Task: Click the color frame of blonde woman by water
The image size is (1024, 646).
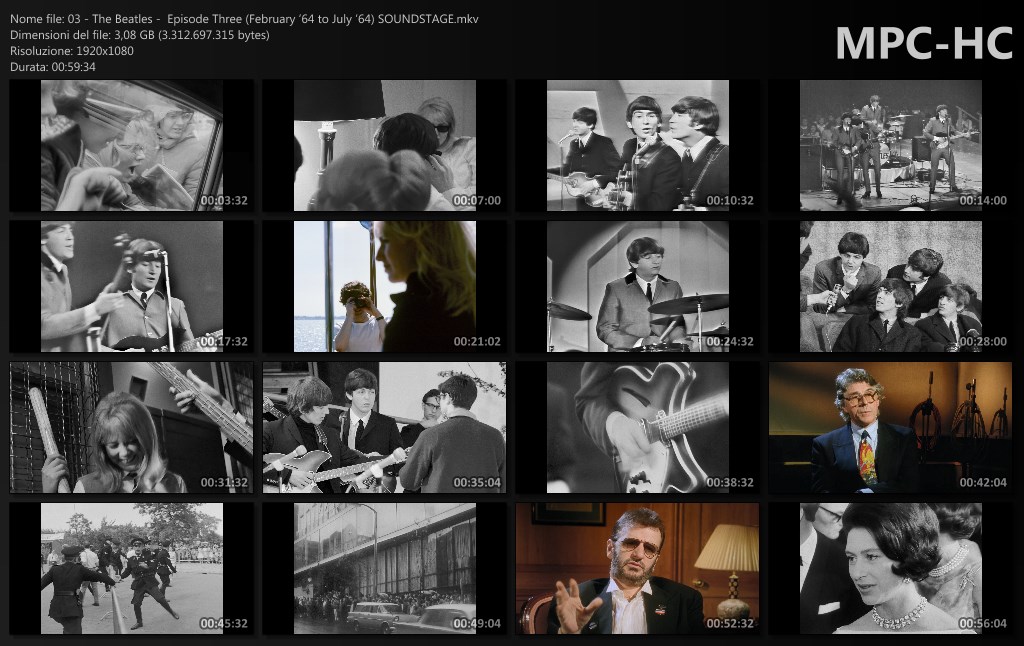Action: (384, 286)
